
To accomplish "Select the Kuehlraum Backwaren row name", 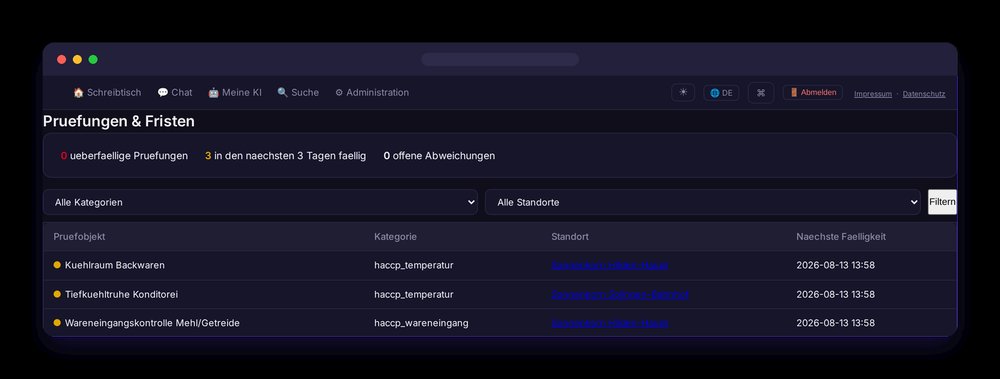I will (x=115, y=265).
